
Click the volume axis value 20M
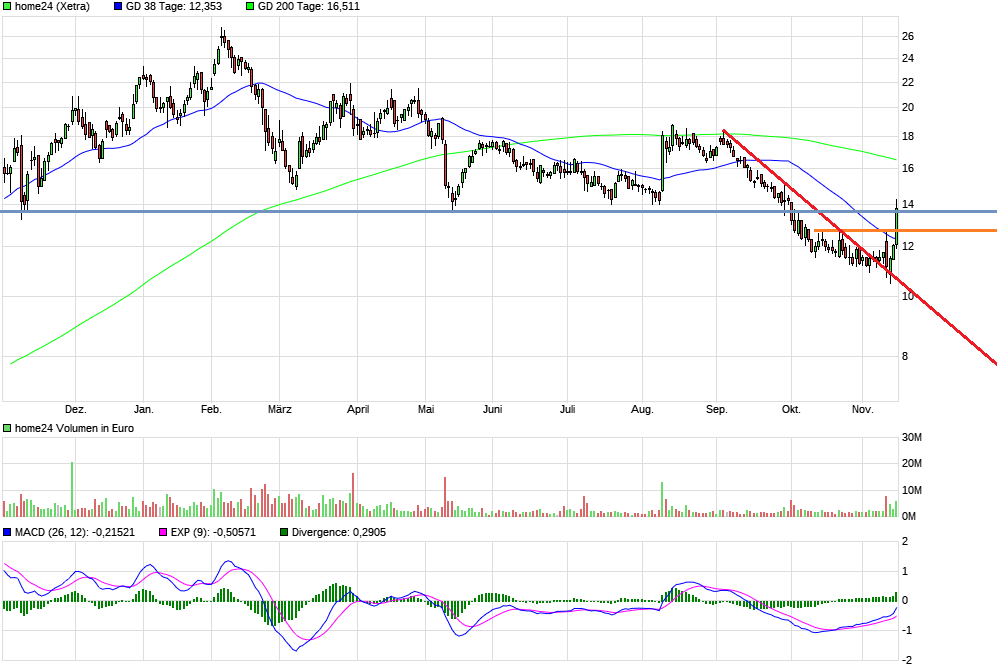912,463
